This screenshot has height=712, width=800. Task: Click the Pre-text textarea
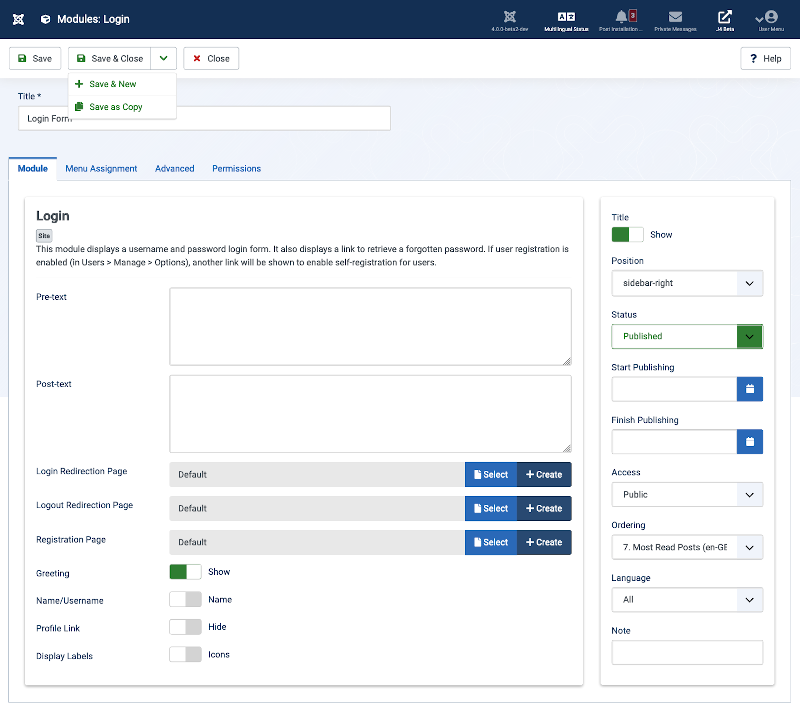[370, 326]
